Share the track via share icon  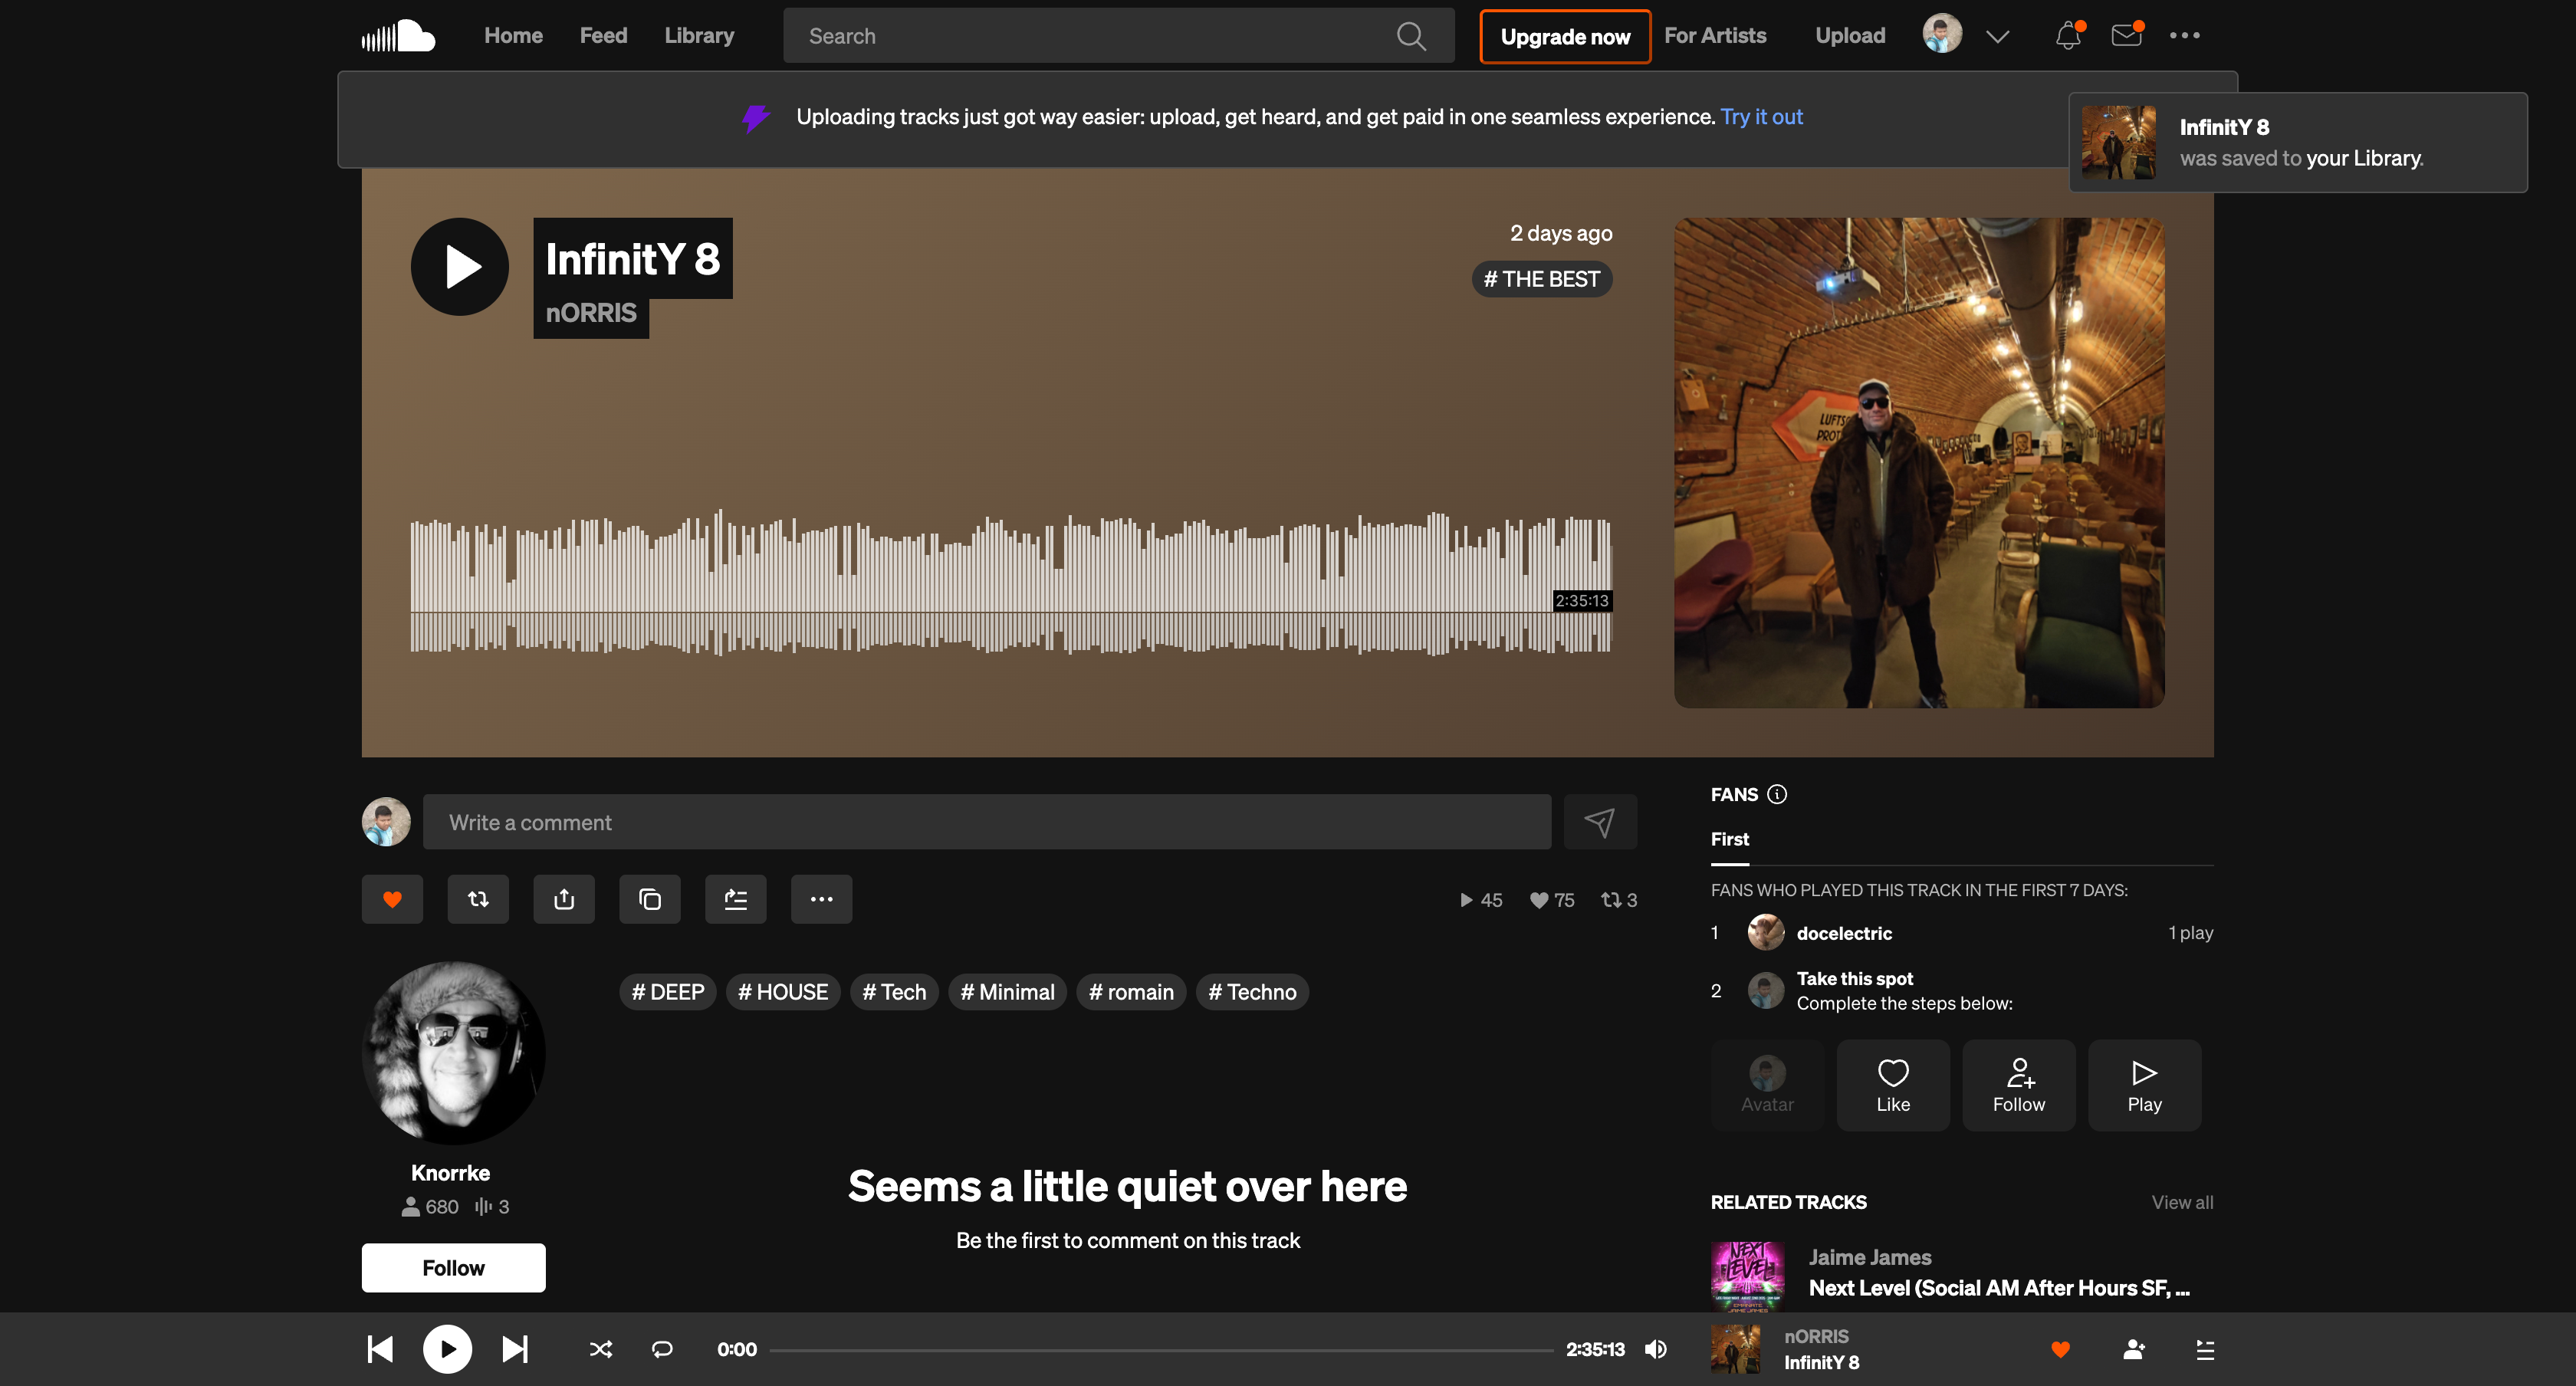[x=564, y=899]
